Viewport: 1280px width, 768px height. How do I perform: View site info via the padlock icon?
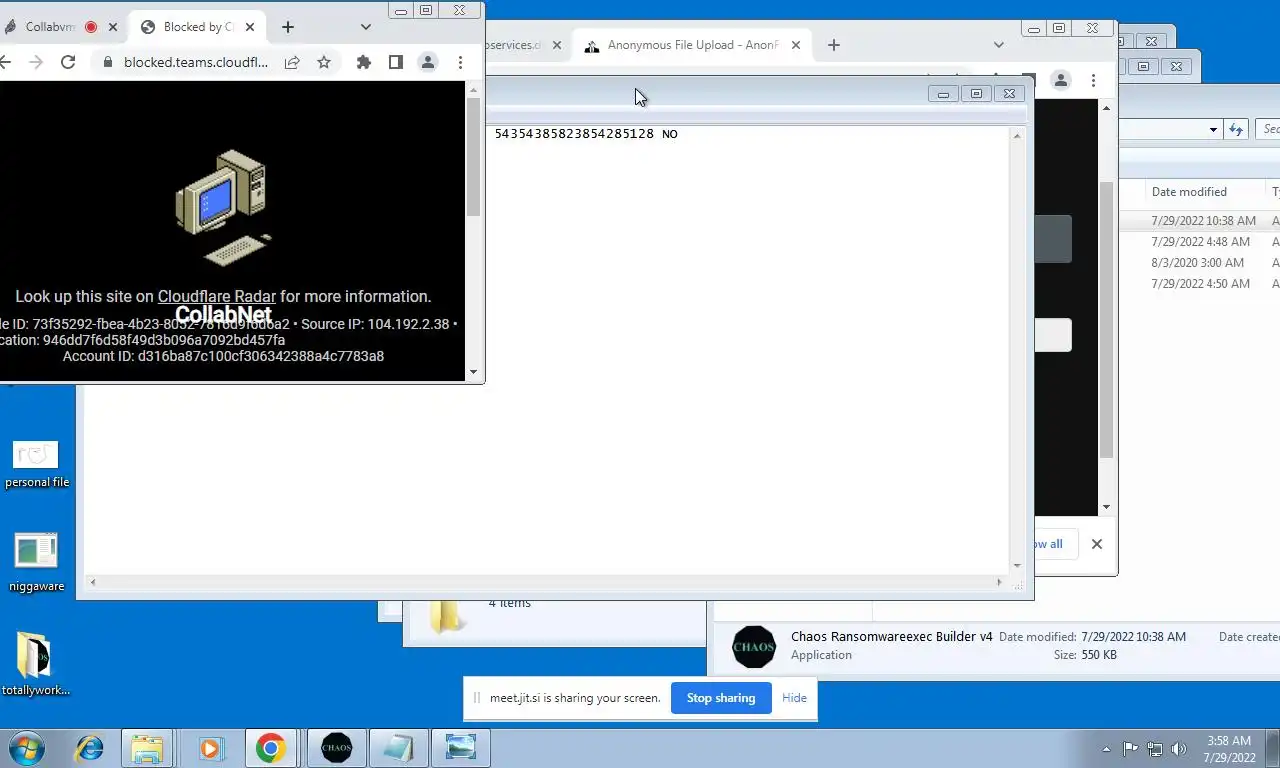108,62
